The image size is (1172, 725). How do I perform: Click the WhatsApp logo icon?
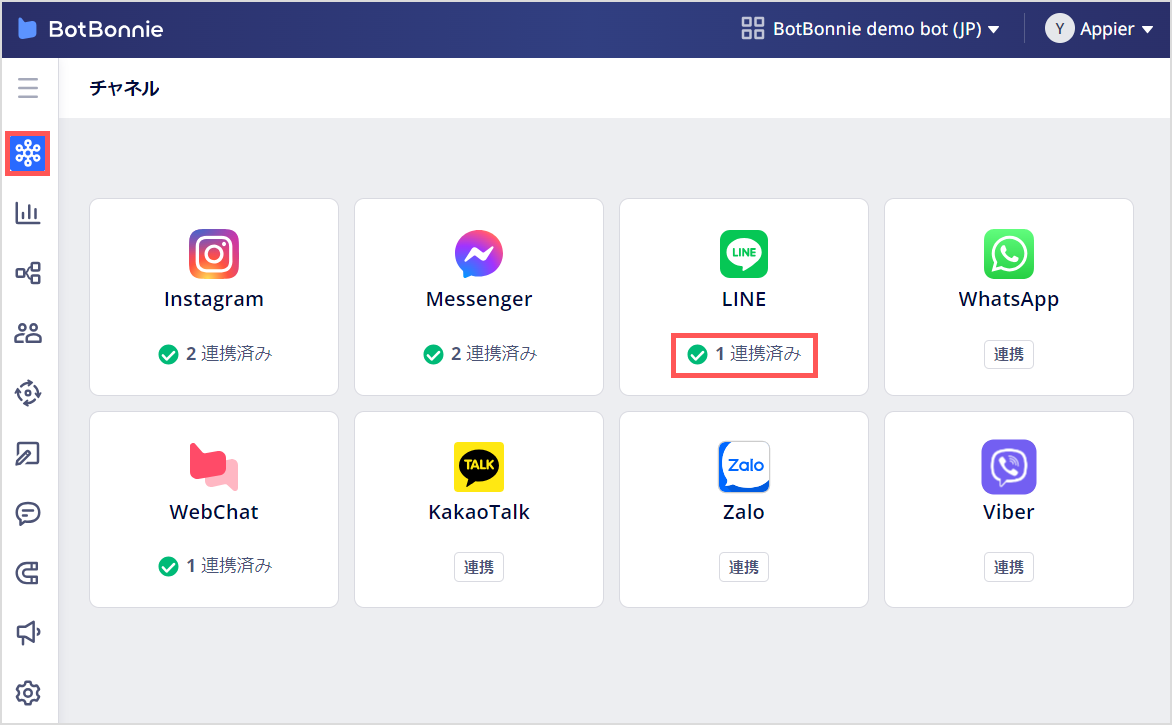point(1009,253)
